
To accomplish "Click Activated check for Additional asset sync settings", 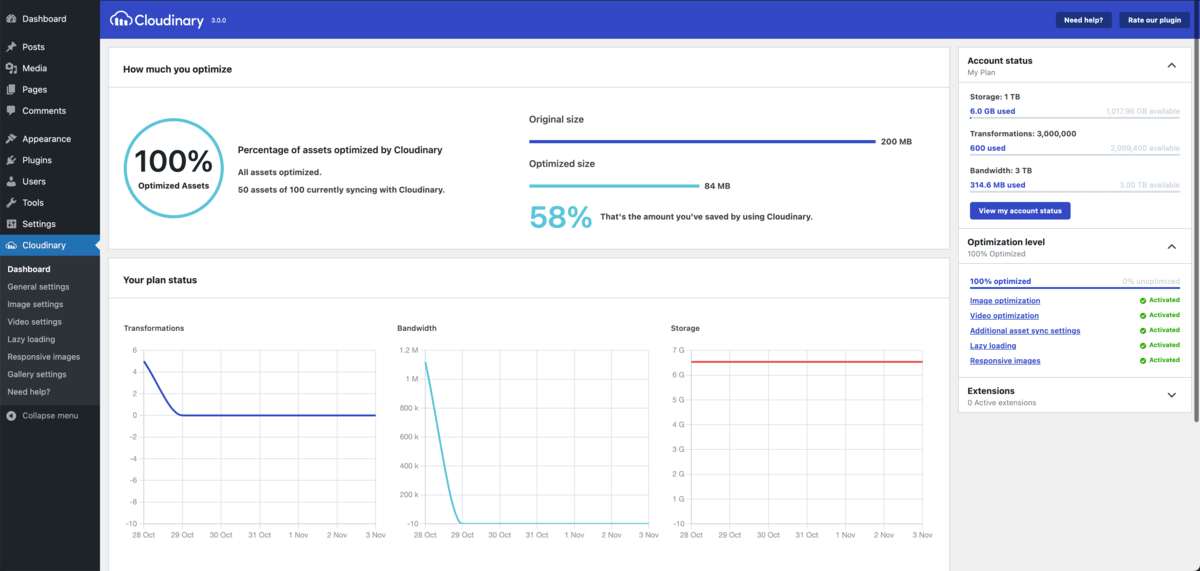I will 1142,330.
